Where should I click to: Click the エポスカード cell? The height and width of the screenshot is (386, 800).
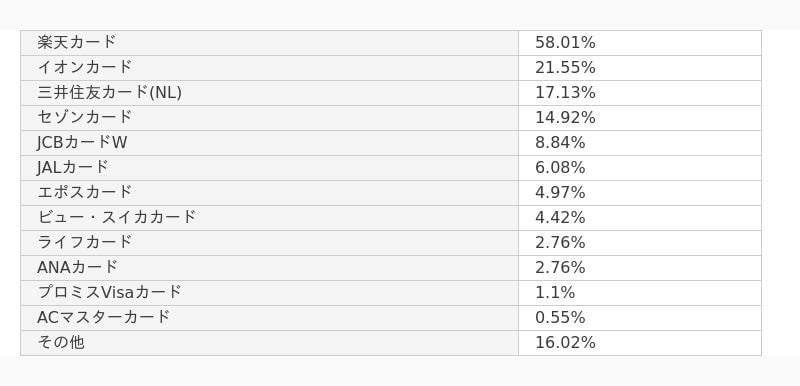click(x=269, y=193)
